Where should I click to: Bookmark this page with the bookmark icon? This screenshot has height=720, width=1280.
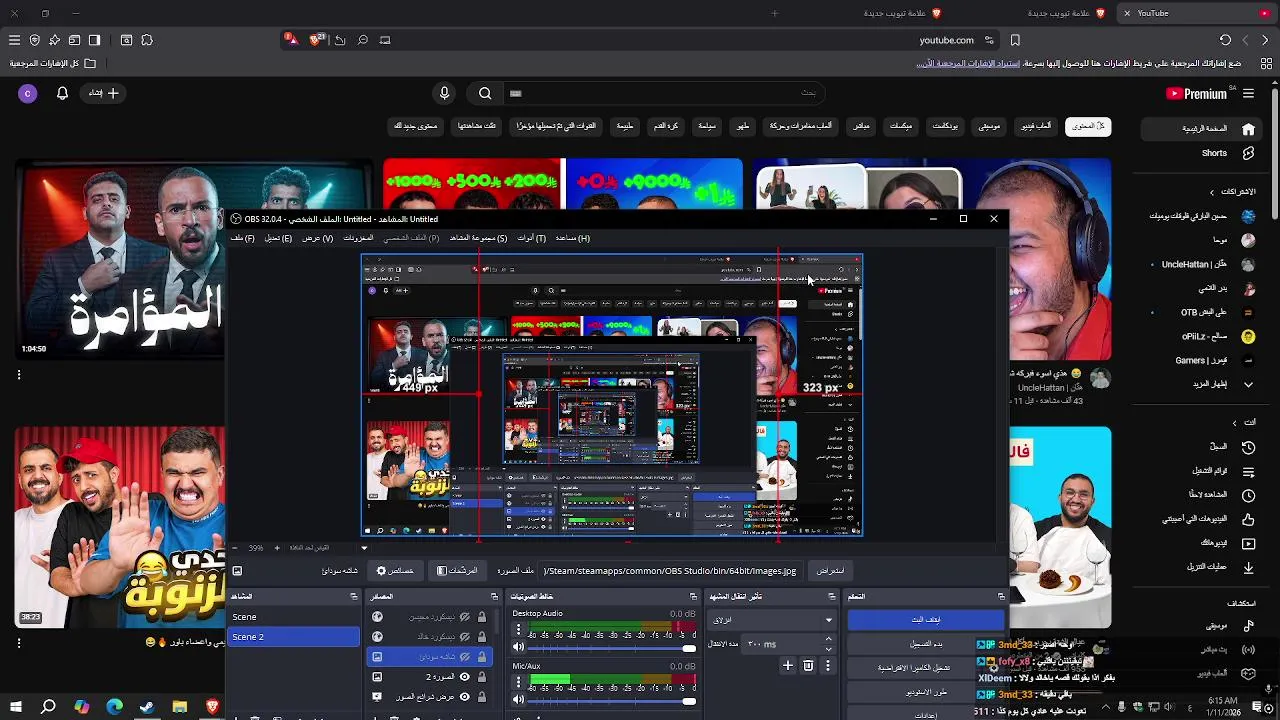pos(1015,40)
